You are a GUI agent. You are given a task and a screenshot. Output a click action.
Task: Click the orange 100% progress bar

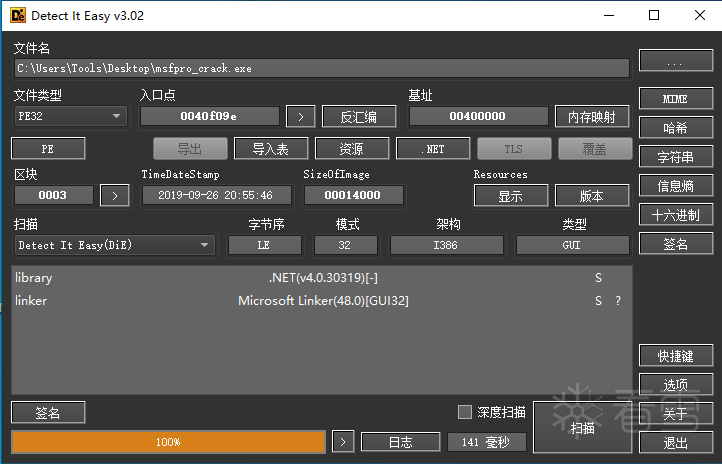(169, 442)
